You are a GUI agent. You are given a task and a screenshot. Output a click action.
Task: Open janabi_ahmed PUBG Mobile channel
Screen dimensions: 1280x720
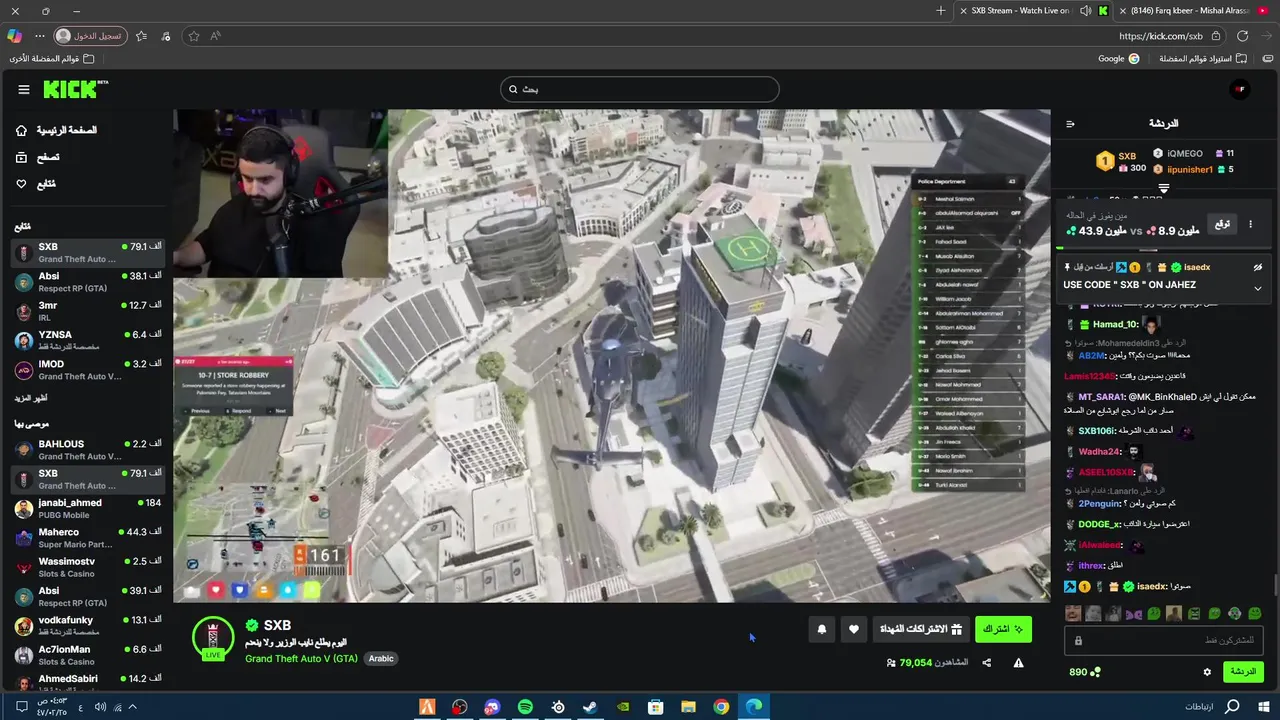pos(88,508)
